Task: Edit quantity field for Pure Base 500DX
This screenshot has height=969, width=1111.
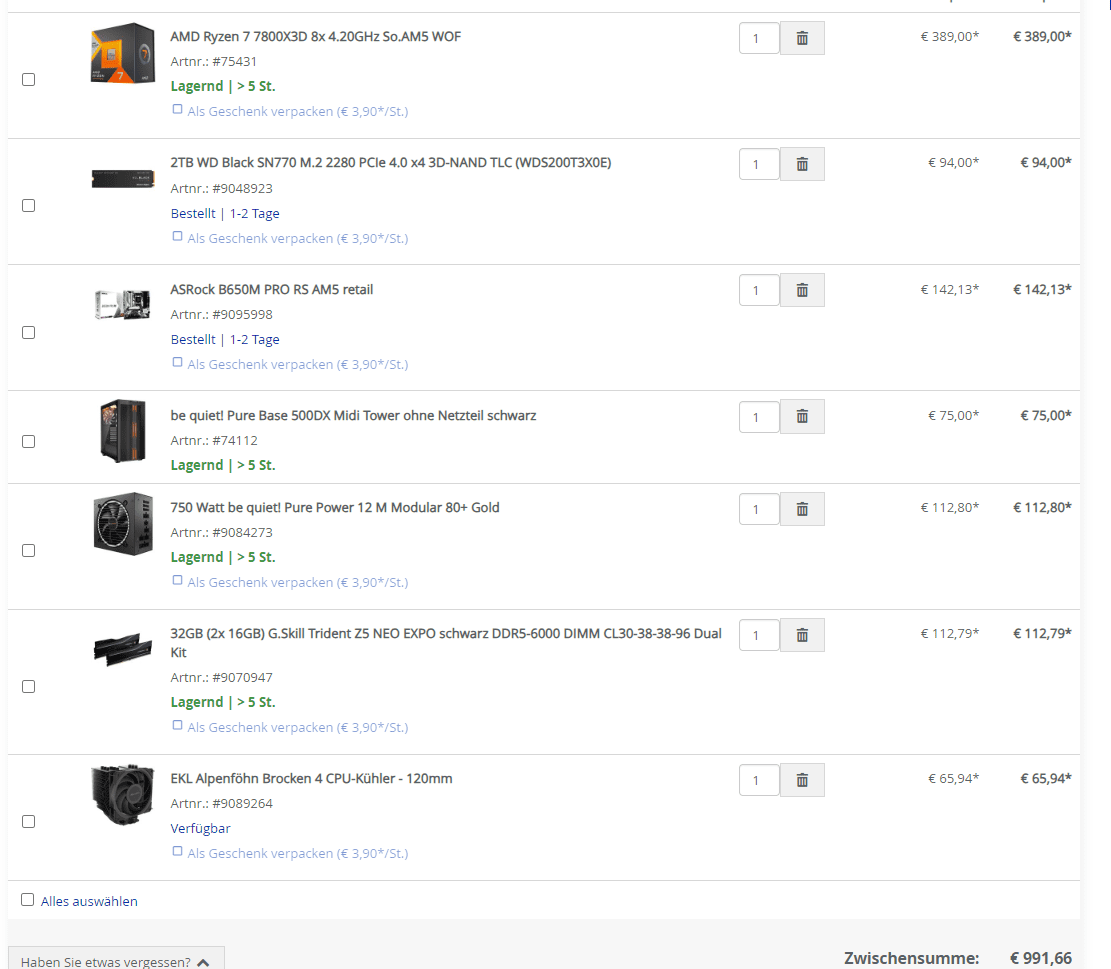Action: [759, 416]
